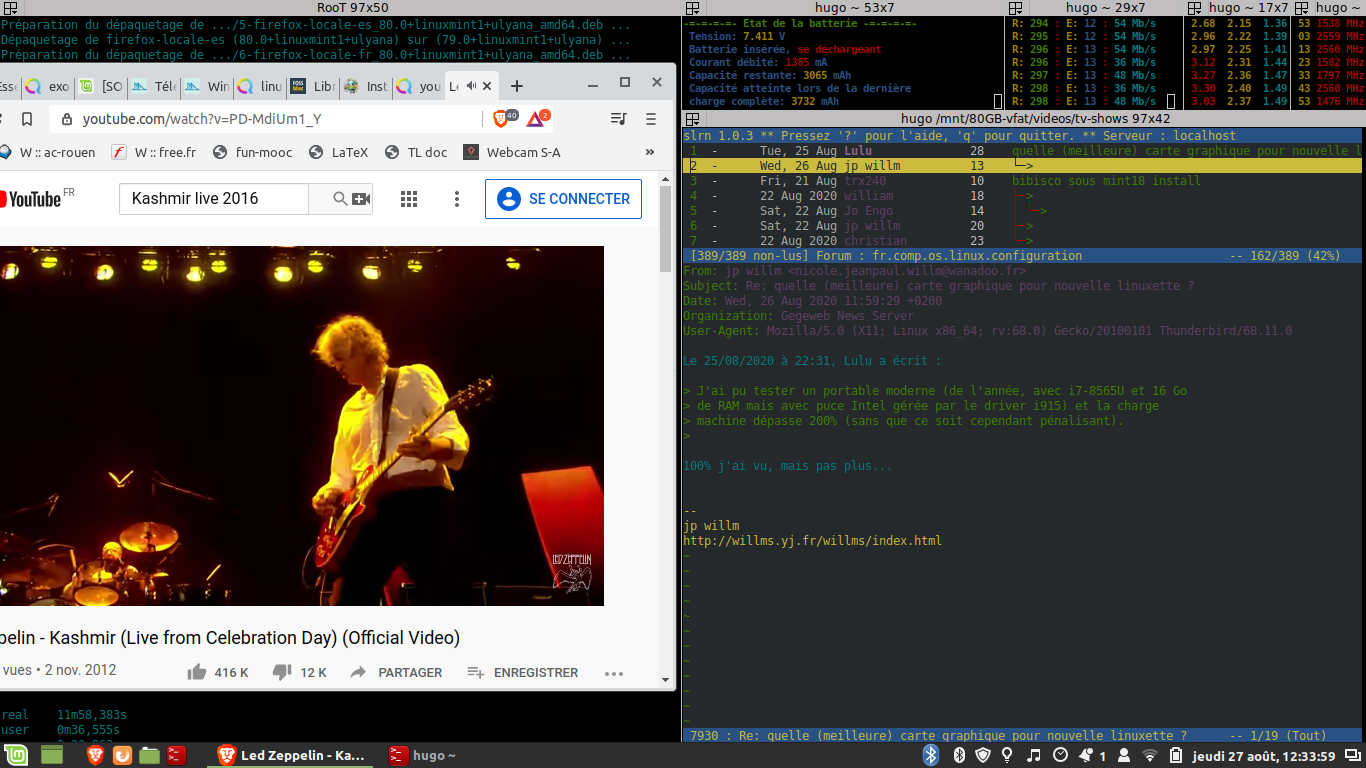Click the ENREGISTRER save button
The width and height of the screenshot is (1366, 768).
coord(522,673)
